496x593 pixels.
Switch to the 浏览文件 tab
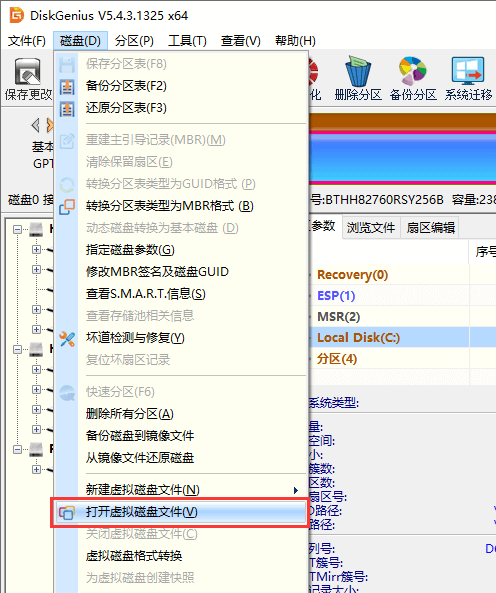370,227
